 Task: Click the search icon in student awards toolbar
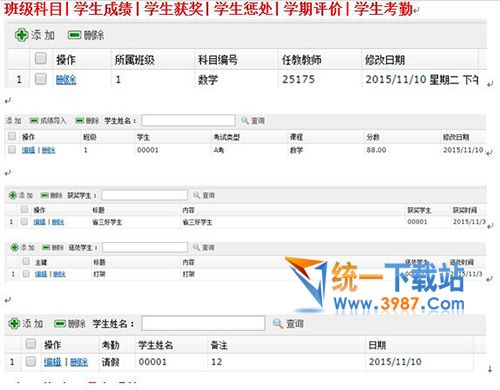click(197, 195)
